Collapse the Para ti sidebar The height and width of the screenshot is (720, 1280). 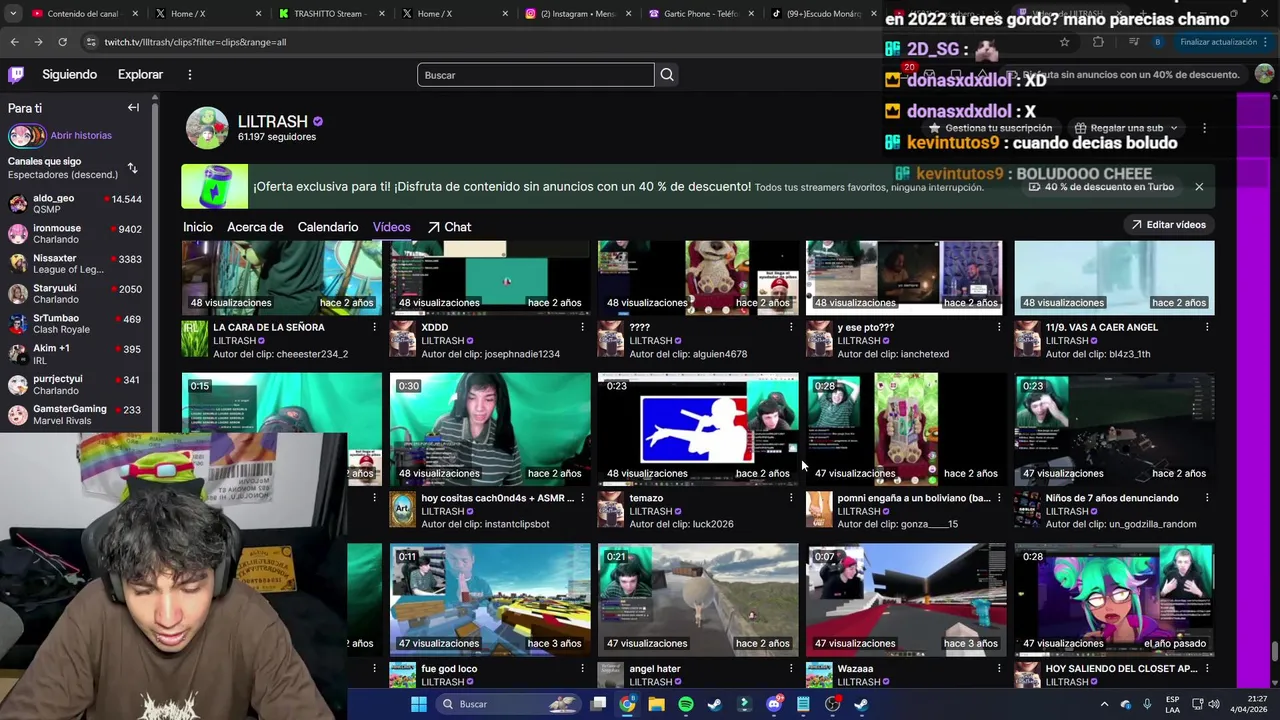(133, 108)
